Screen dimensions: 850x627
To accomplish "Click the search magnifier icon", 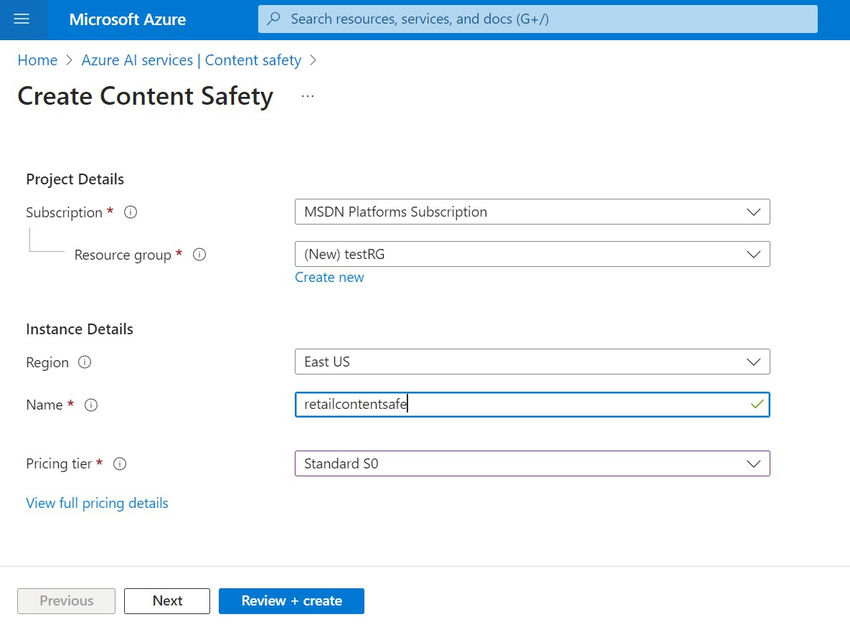I will 272,19.
